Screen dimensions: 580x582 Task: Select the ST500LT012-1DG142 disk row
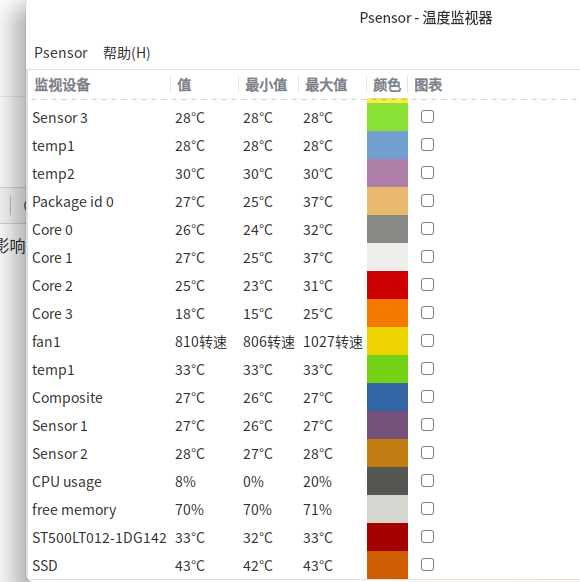pyautogui.click(x=304, y=537)
